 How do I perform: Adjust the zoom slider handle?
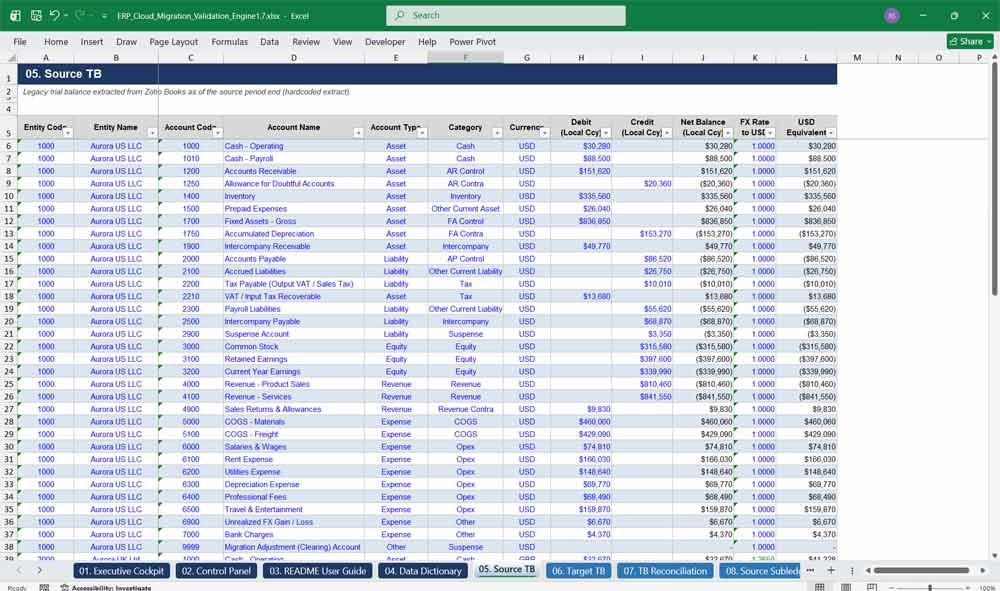930,587
